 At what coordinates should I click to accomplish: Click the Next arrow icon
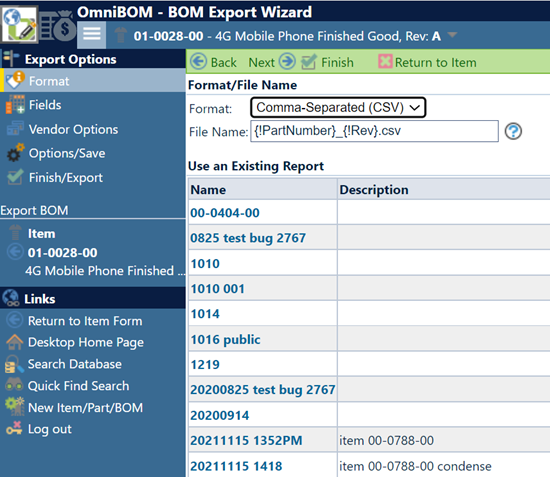[287, 61]
